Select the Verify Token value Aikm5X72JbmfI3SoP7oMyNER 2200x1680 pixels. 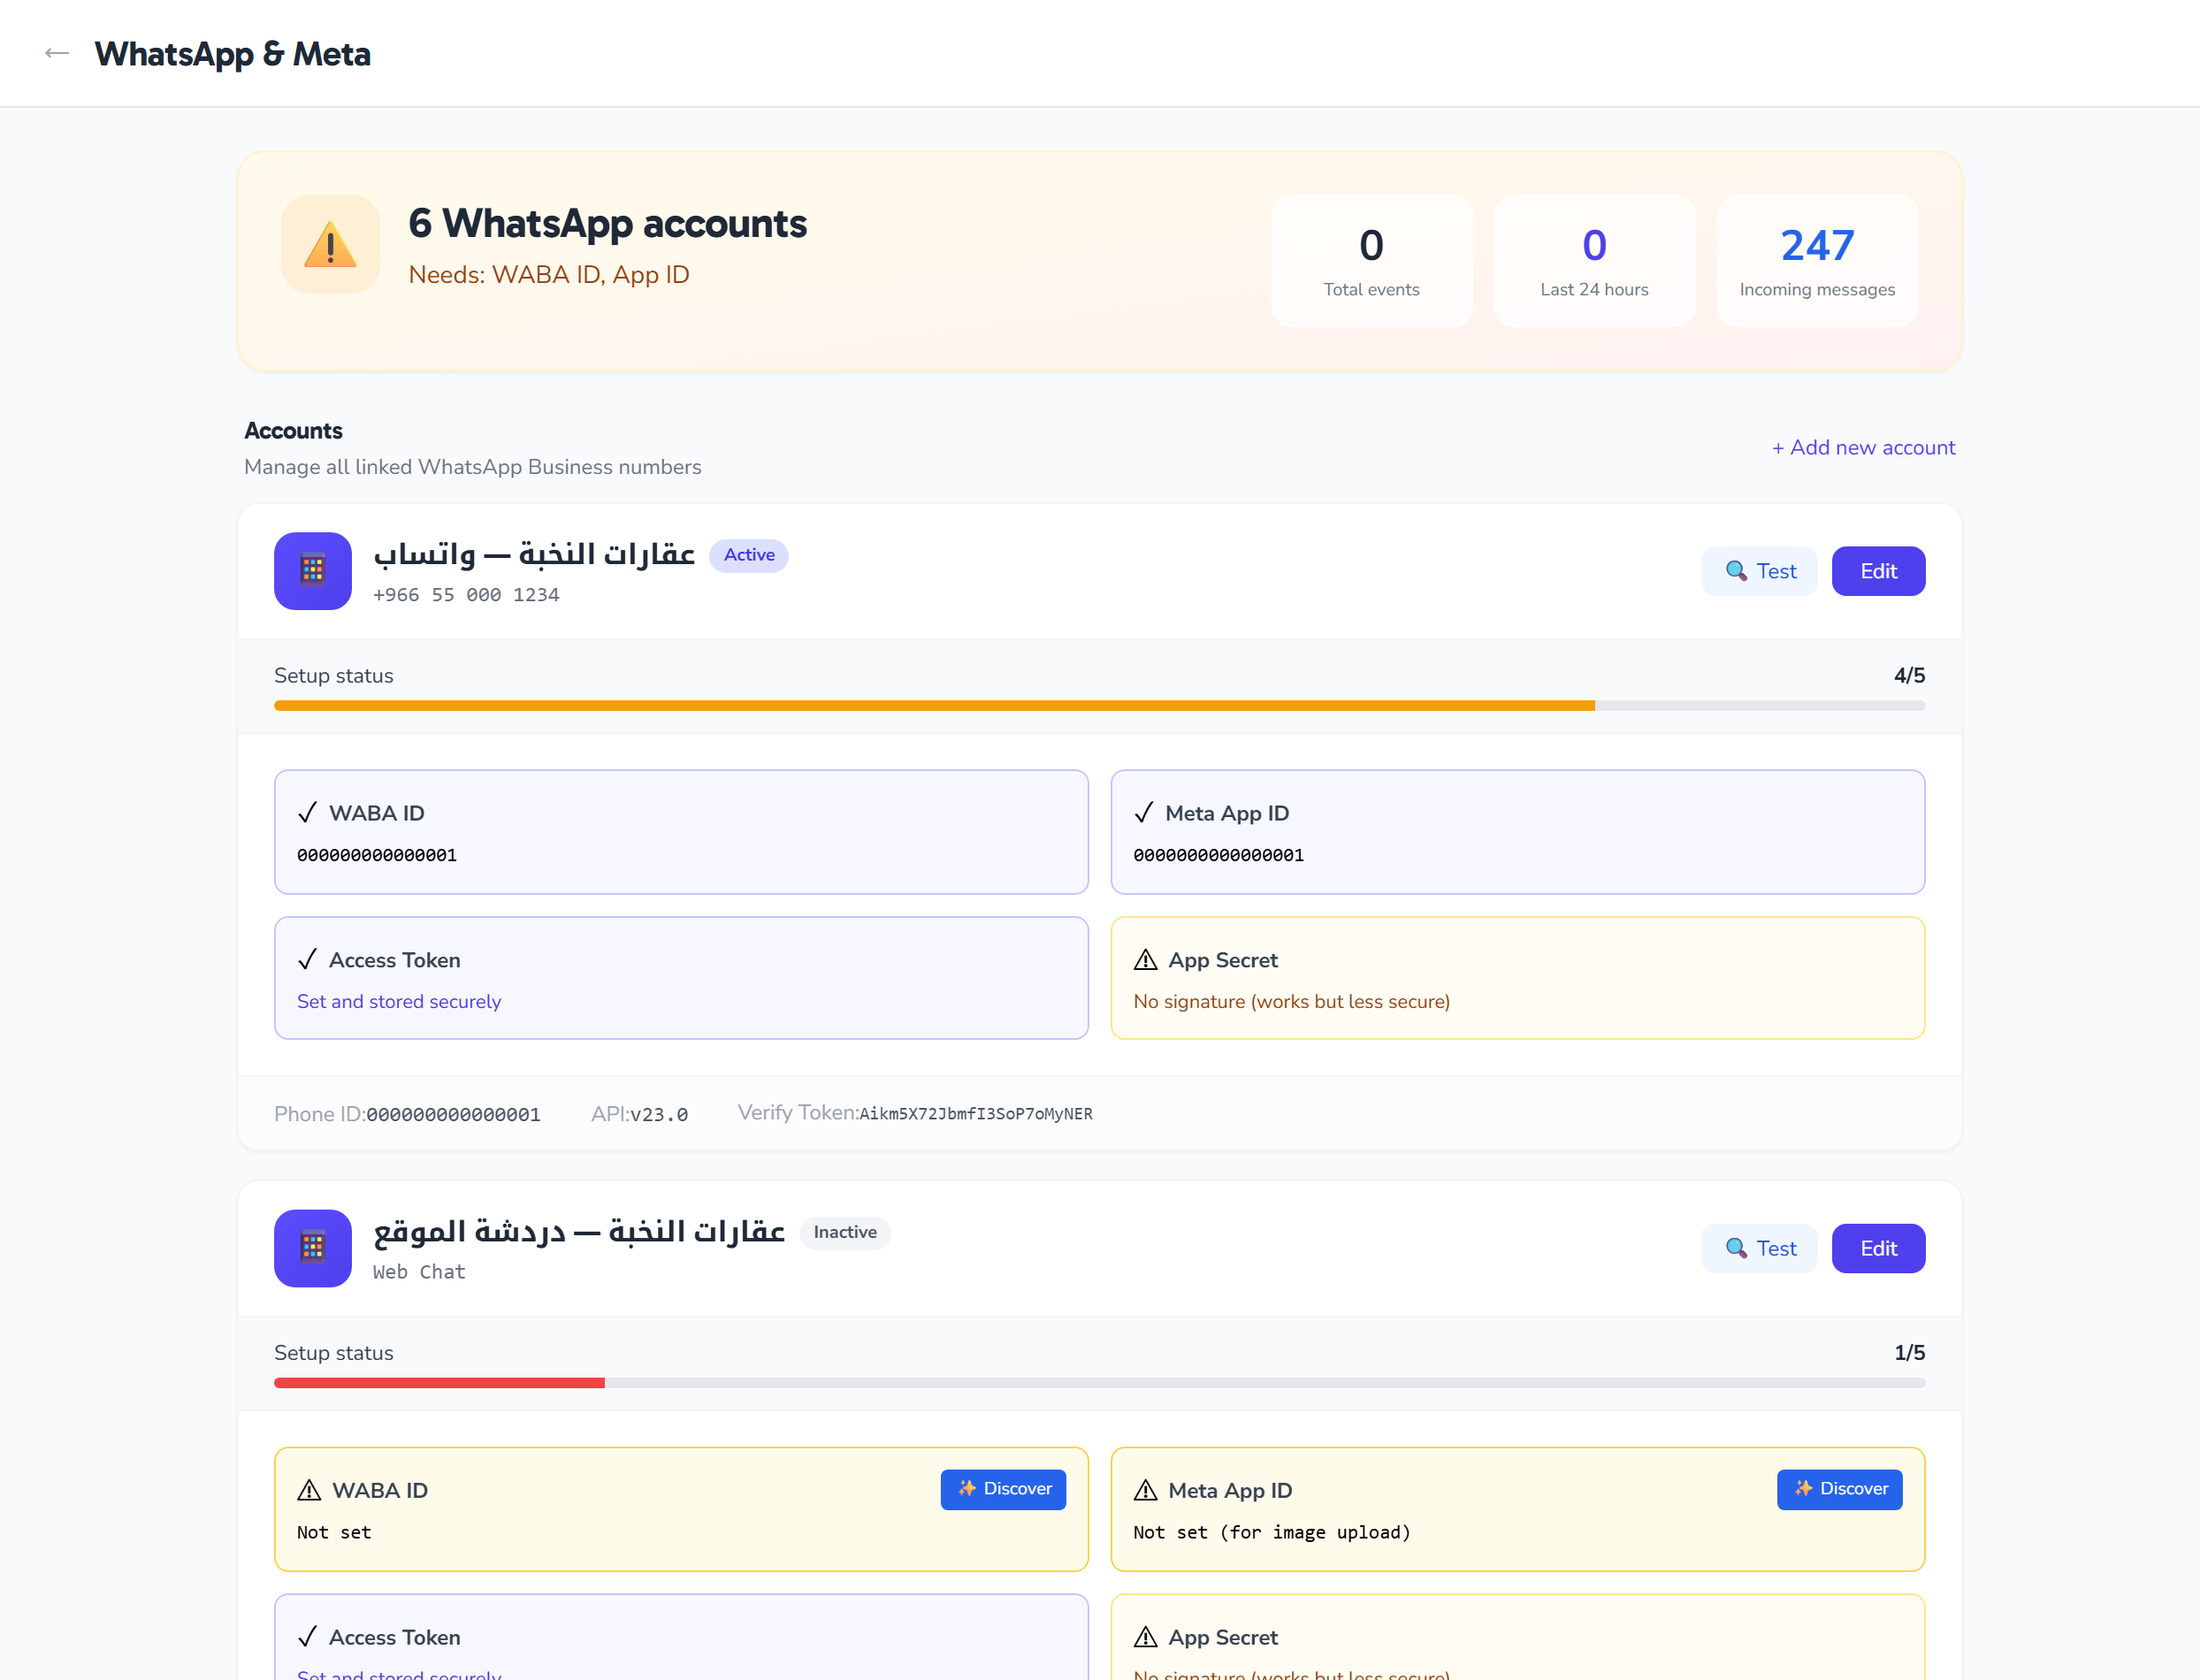976,1114
